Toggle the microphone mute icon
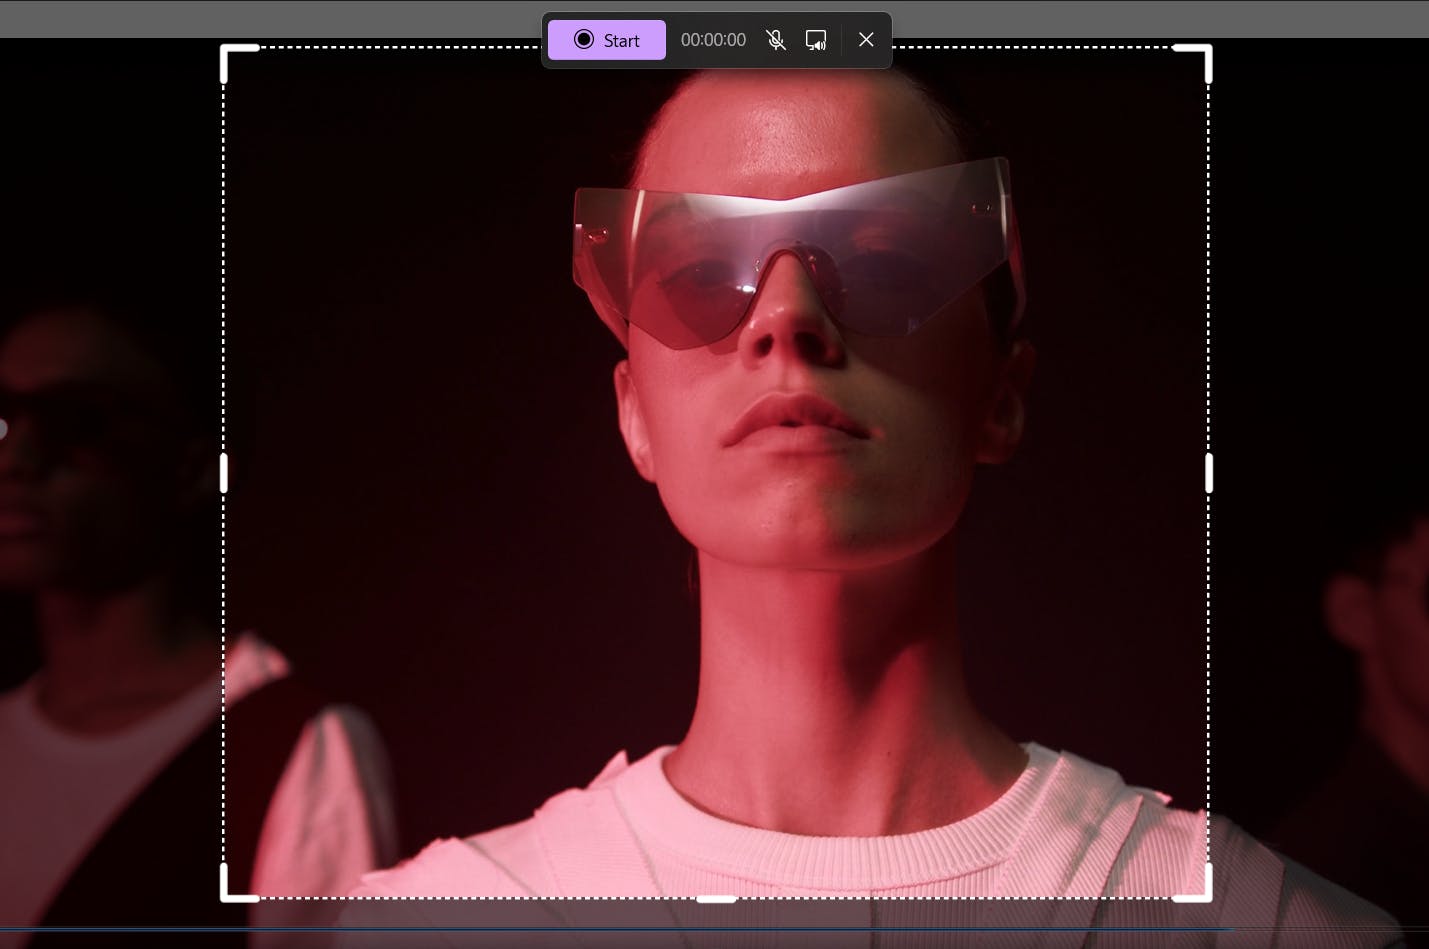This screenshot has width=1429, height=949. coord(775,40)
